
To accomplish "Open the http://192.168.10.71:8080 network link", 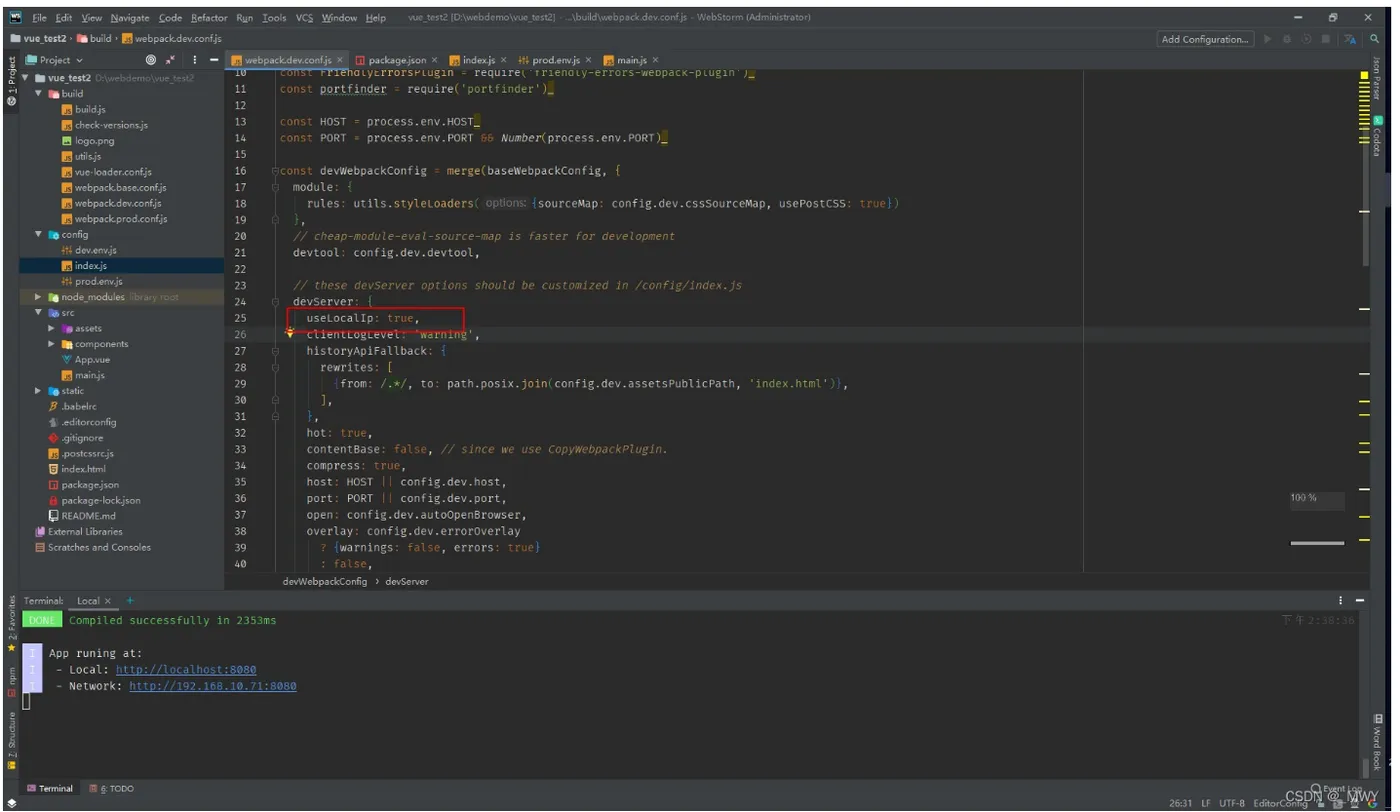I will pos(213,686).
